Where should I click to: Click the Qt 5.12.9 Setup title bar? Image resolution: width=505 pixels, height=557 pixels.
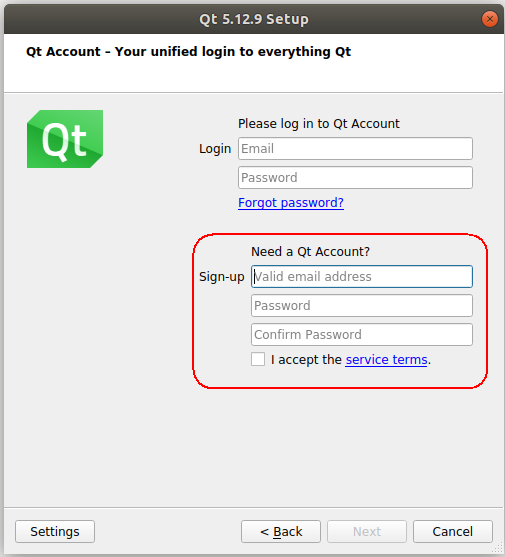(254, 19)
